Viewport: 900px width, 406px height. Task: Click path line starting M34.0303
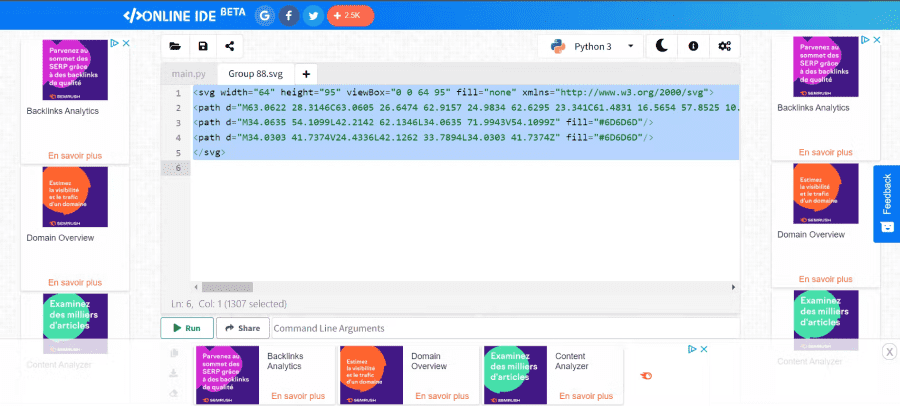pyautogui.click(x=424, y=138)
